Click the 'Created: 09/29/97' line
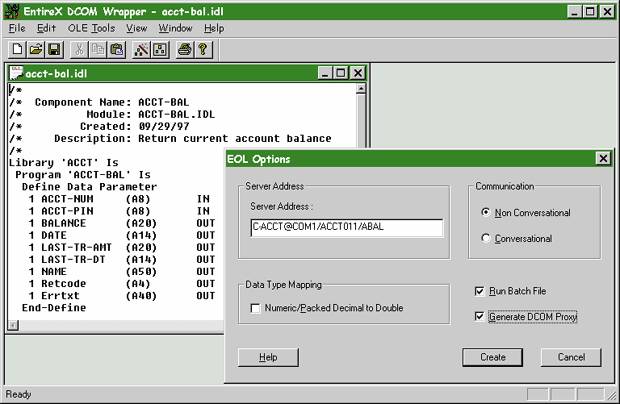Screen dimensions: 620x404 coord(99,126)
